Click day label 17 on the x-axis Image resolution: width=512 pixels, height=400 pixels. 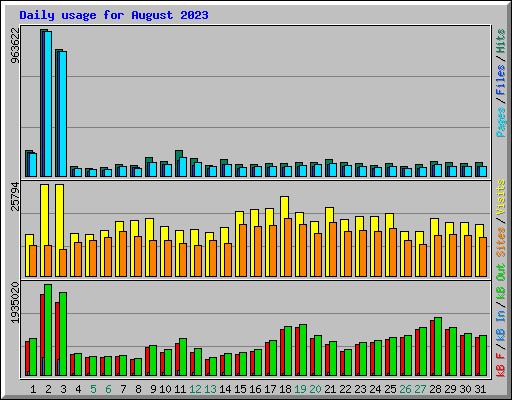[270, 389]
